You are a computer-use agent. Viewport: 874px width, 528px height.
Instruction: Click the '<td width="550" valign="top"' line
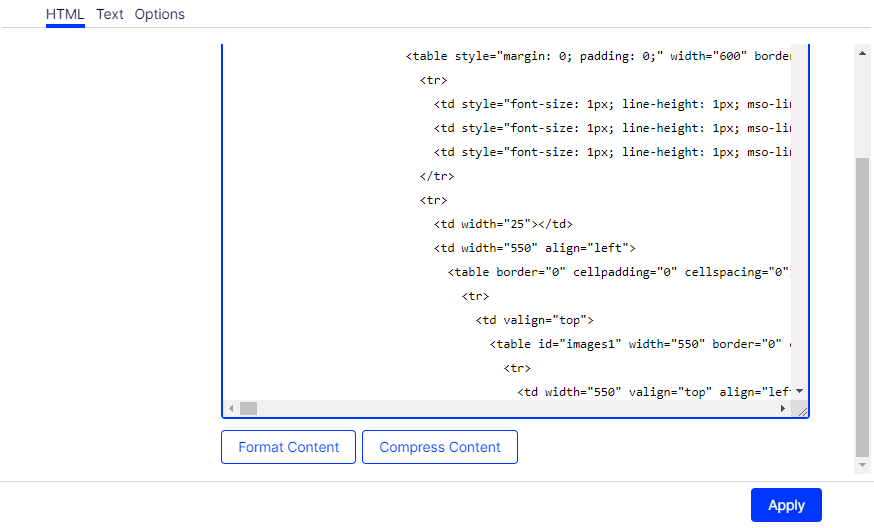(654, 392)
